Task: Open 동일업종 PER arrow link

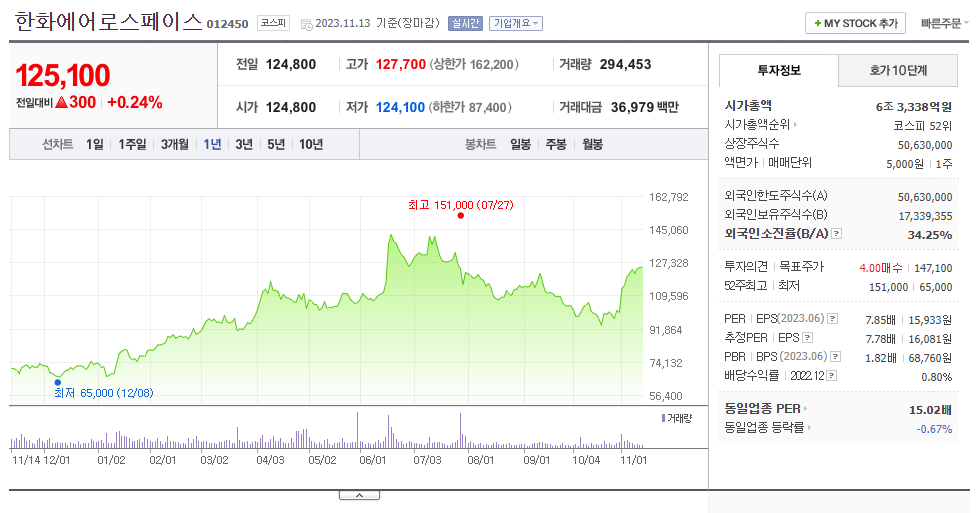Action: point(805,409)
